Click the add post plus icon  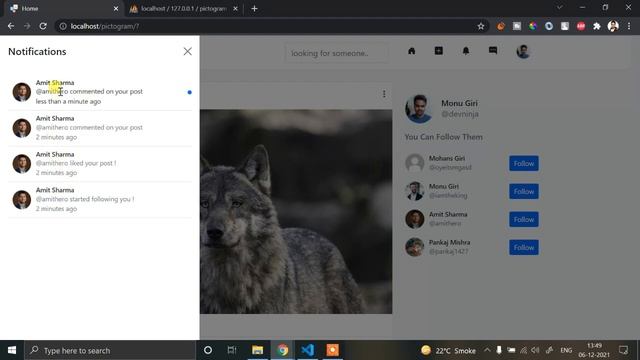coord(439,51)
